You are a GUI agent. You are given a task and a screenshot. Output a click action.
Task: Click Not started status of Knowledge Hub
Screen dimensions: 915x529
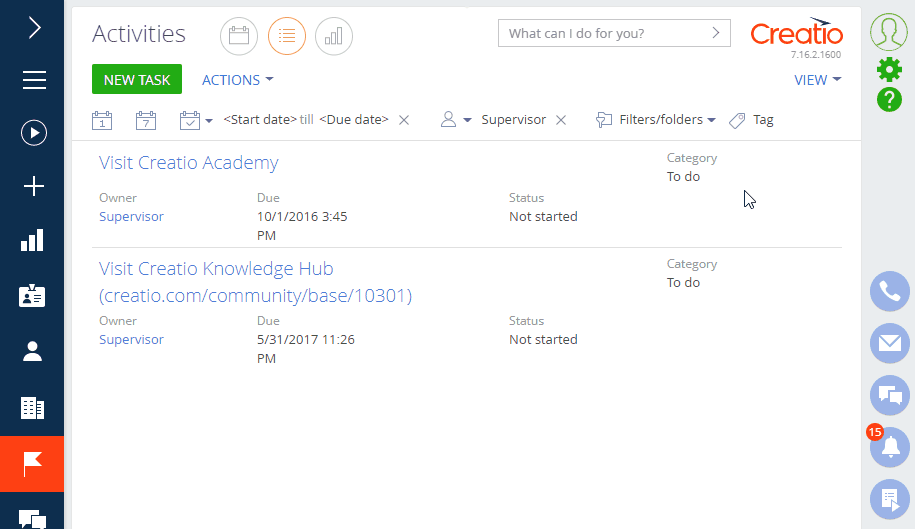[543, 339]
